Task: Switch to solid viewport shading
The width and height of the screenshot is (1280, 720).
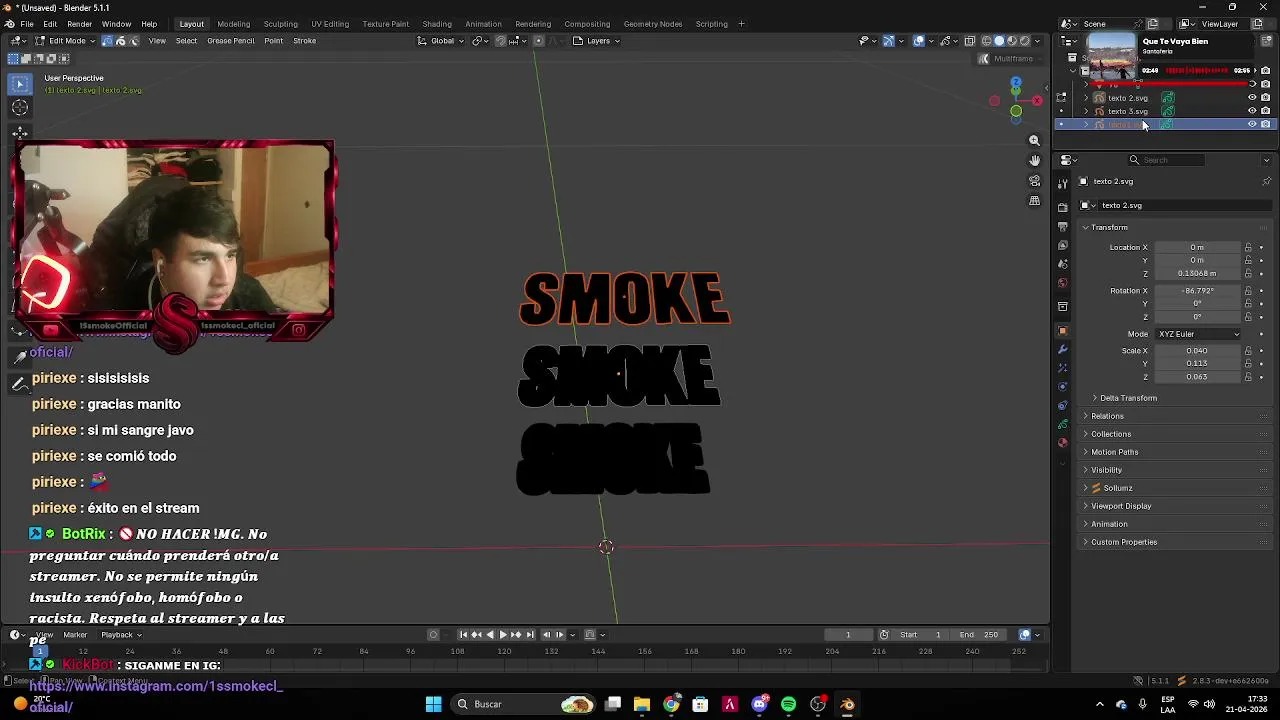Action: (998, 41)
